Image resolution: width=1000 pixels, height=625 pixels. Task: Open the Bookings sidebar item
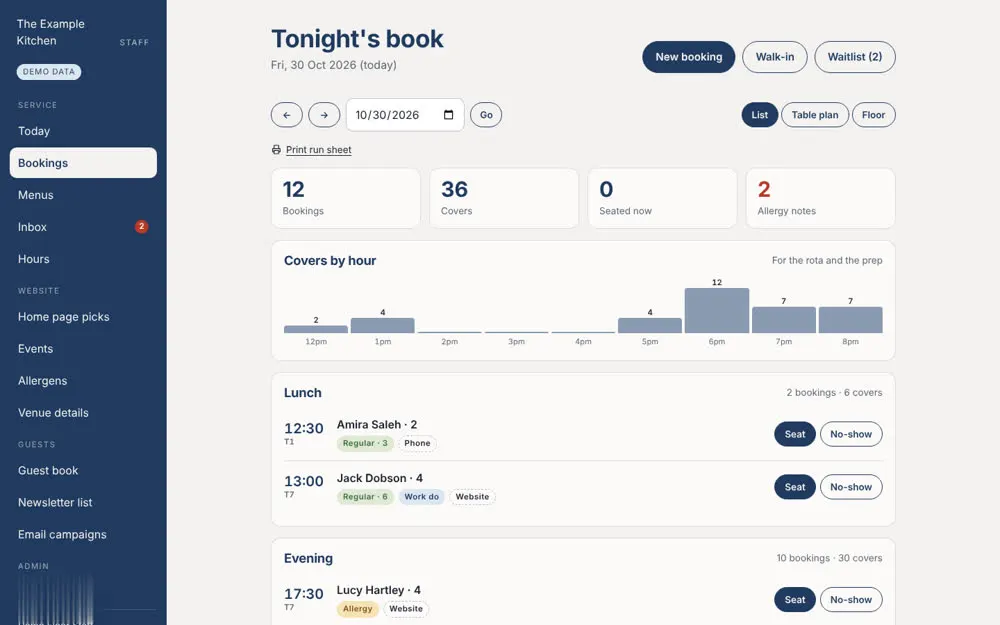(83, 163)
